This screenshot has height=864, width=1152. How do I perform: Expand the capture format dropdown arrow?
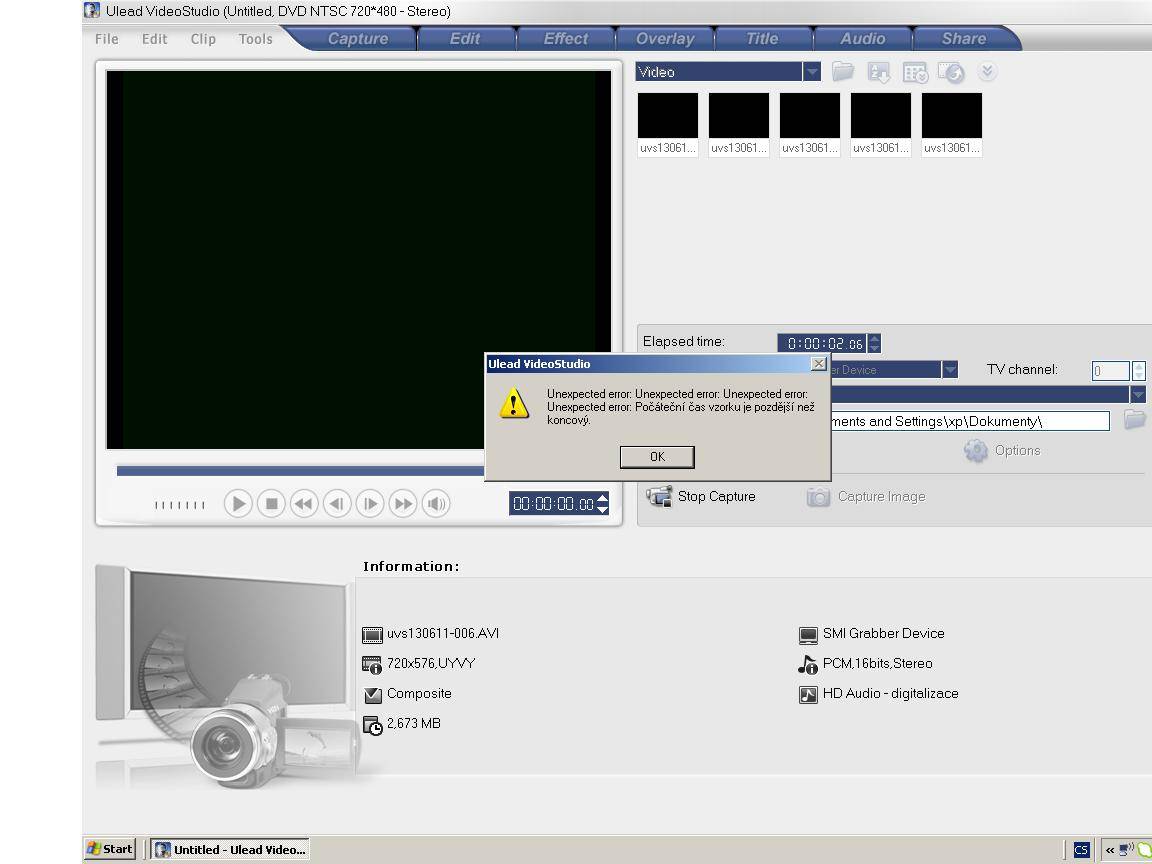pyautogui.click(x=1137, y=395)
